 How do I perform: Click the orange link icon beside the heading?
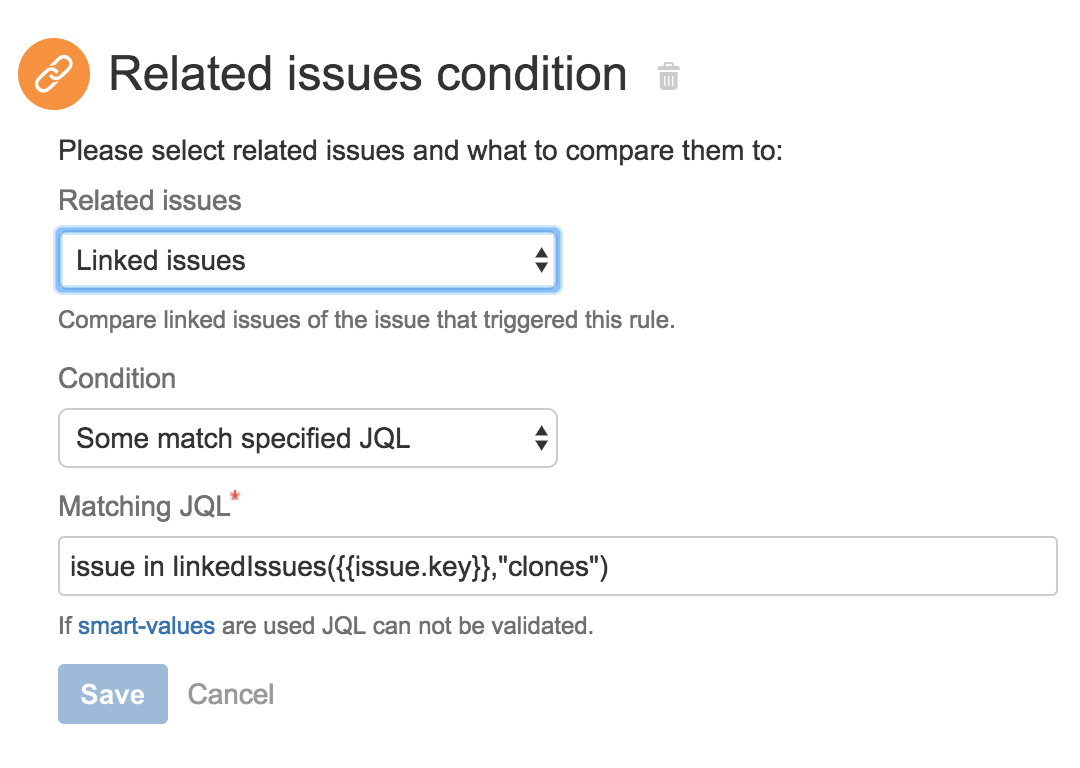coord(54,75)
